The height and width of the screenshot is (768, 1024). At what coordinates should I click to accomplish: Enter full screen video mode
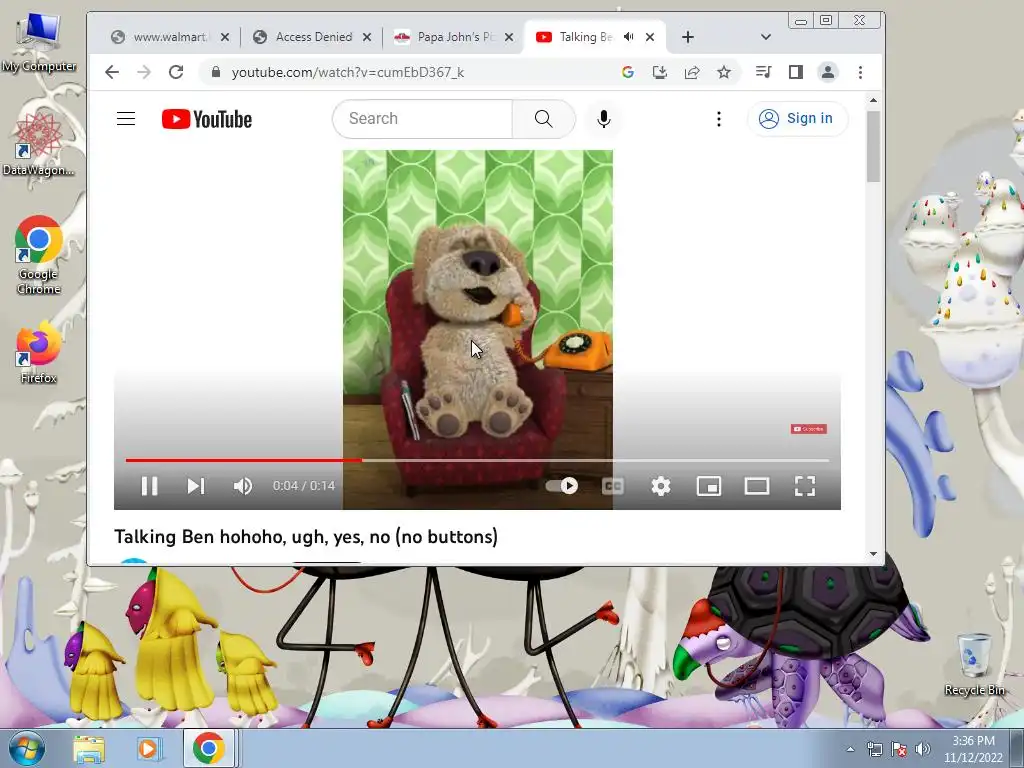[x=805, y=486]
